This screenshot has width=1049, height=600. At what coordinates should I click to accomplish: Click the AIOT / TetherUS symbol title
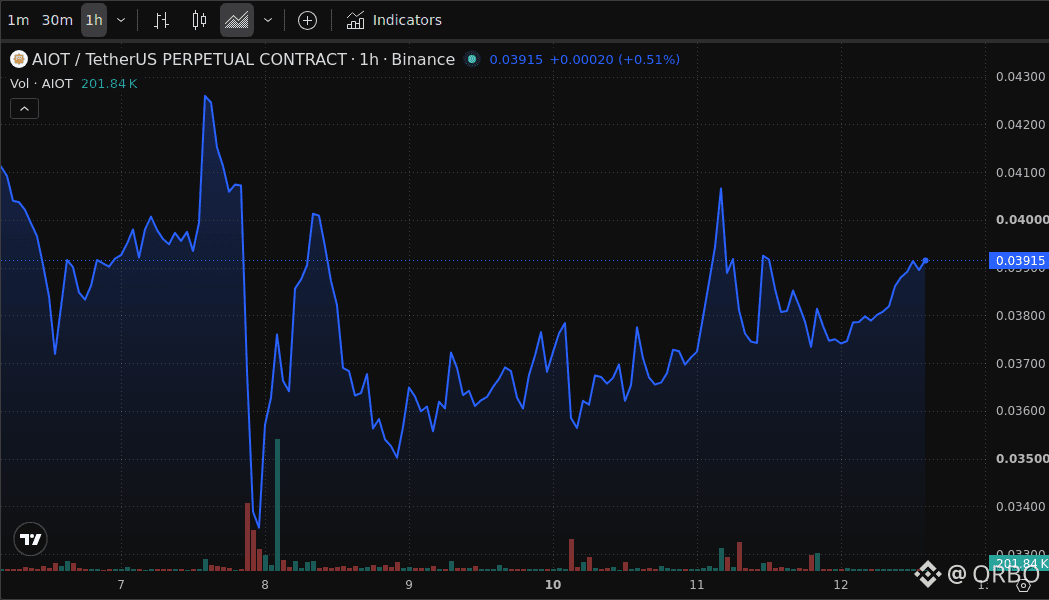244,60
